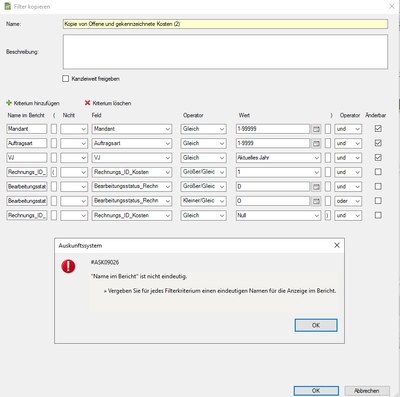Check Änderbar for Bearbeitungsstatus Größer/Gleich row
Screen dimensions: 400x397
378,186
